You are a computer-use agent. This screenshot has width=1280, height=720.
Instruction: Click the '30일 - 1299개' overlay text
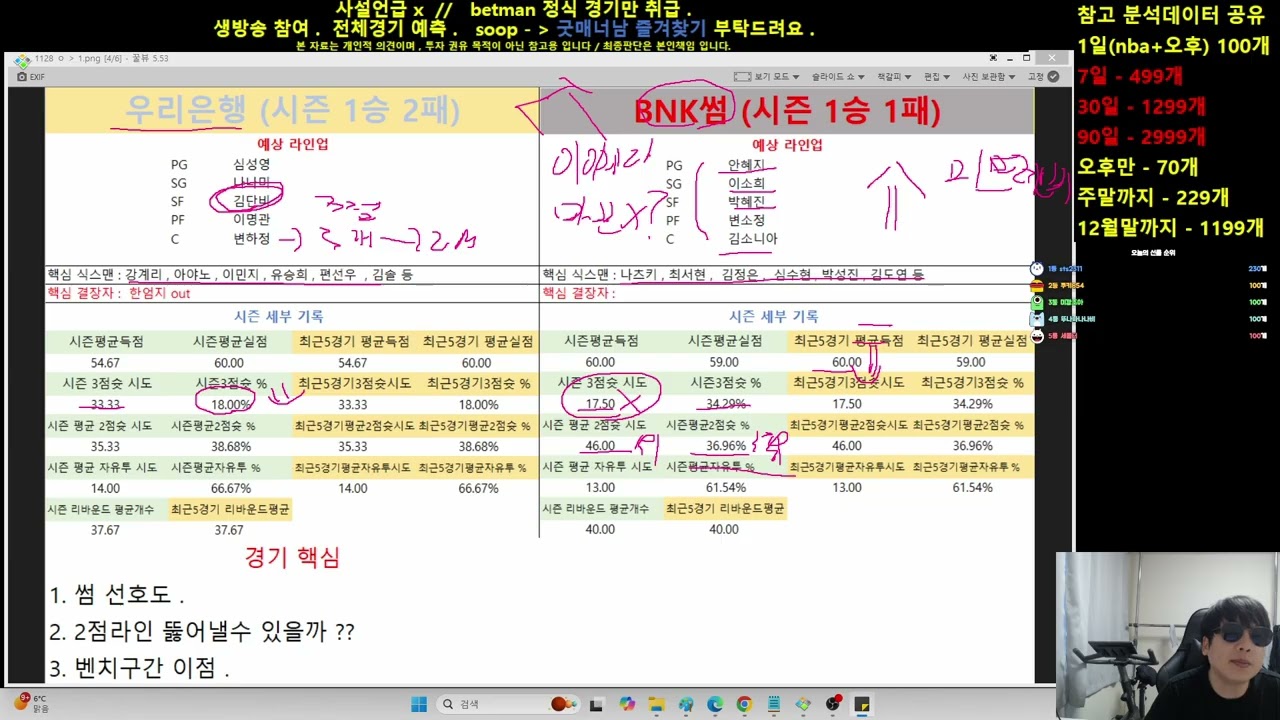pyautogui.click(x=1141, y=106)
